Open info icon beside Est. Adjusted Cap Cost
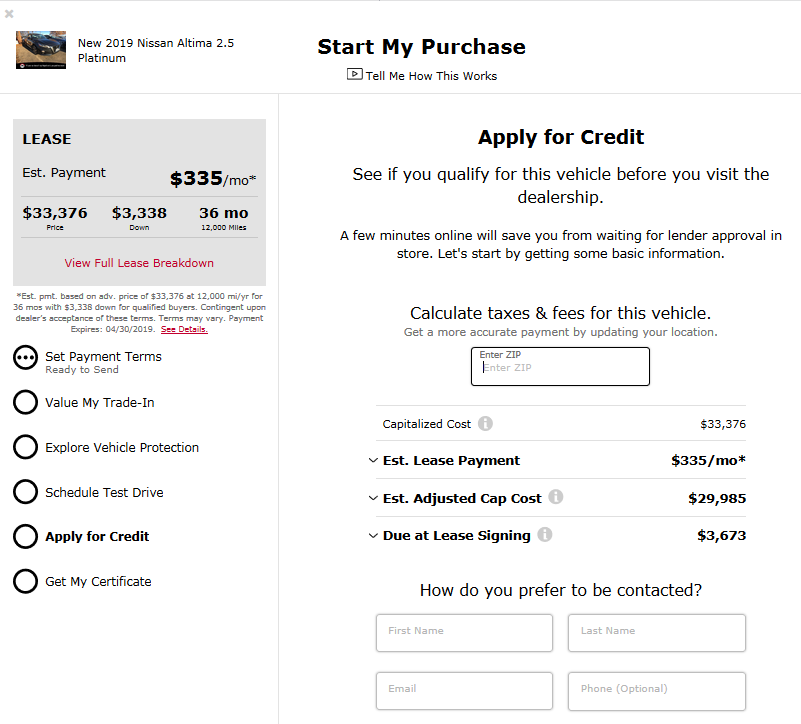Screen dimensions: 801x724 [x=556, y=497]
